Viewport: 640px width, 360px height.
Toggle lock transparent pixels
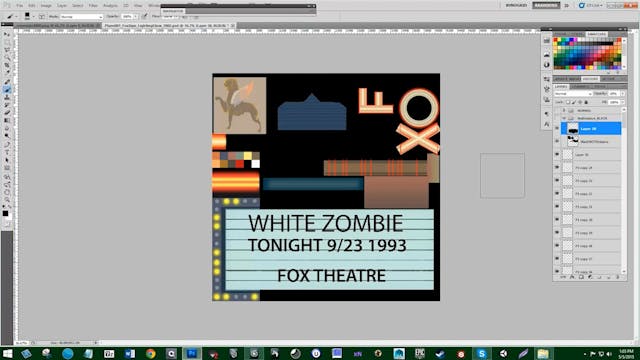pyautogui.click(x=568, y=102)
